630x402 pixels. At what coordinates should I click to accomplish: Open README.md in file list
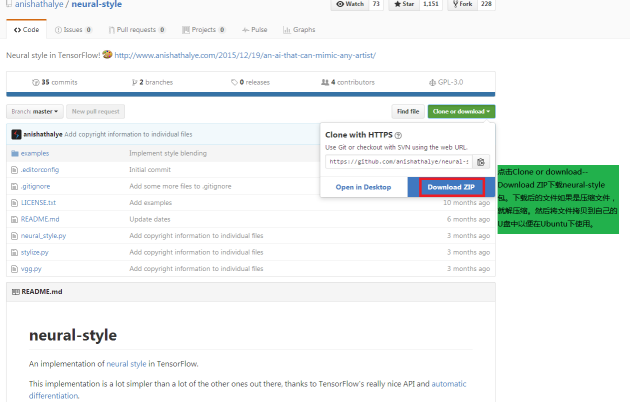[40, 219]
